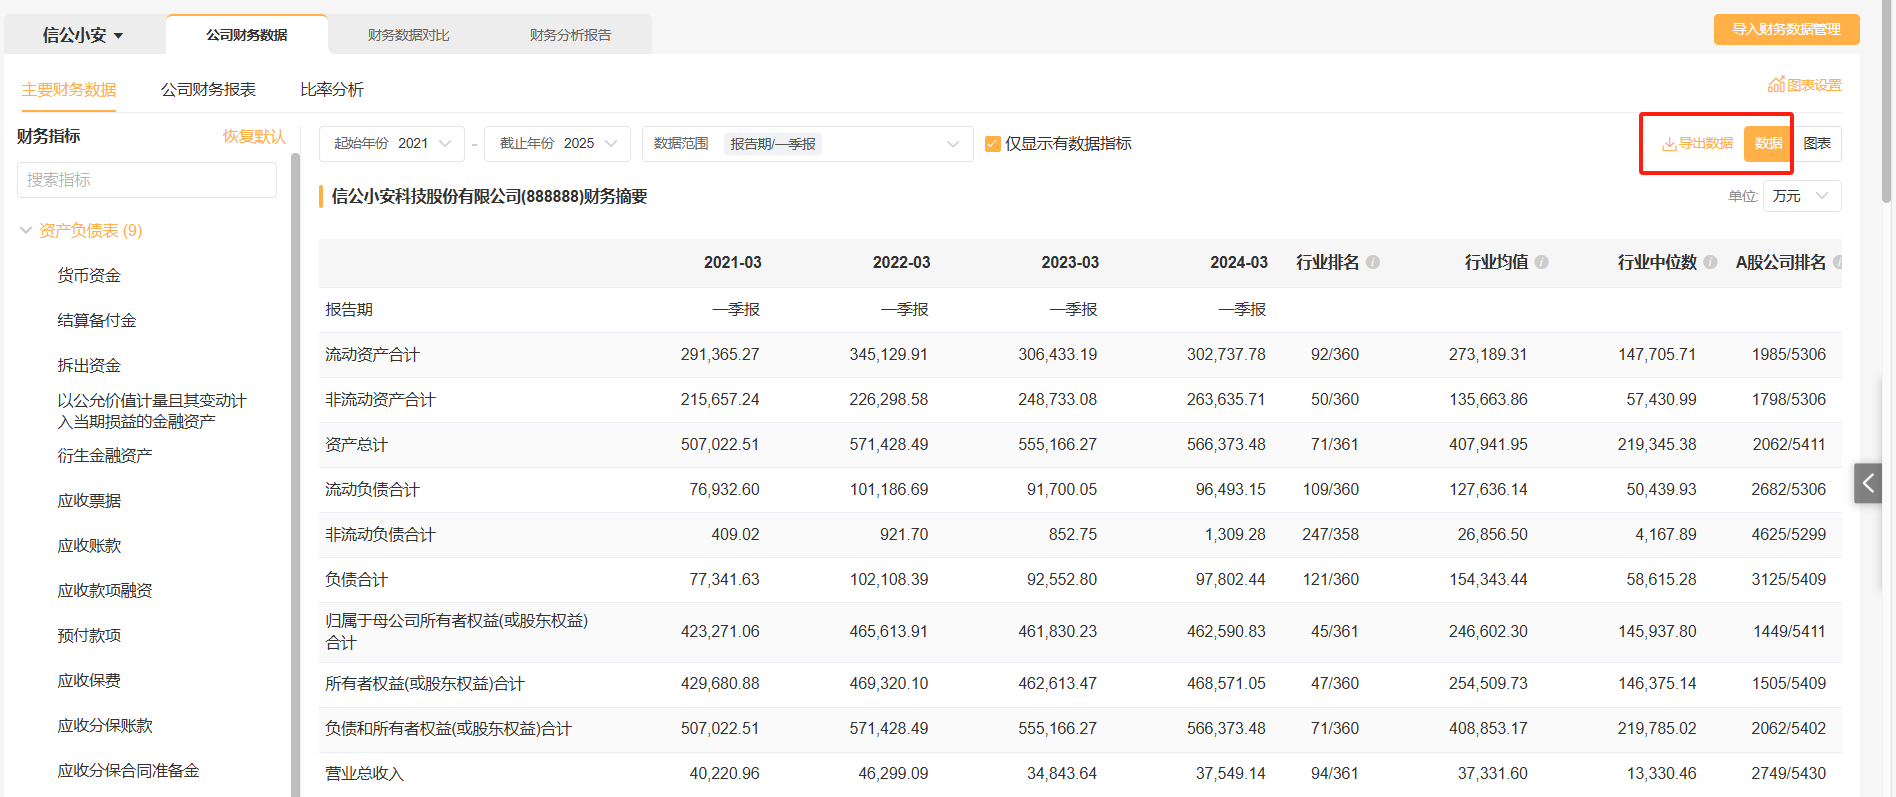Open the 信公小安 company switcher arrow
1896x797 pixels.
pyautogui.click(x=118, y=36)
